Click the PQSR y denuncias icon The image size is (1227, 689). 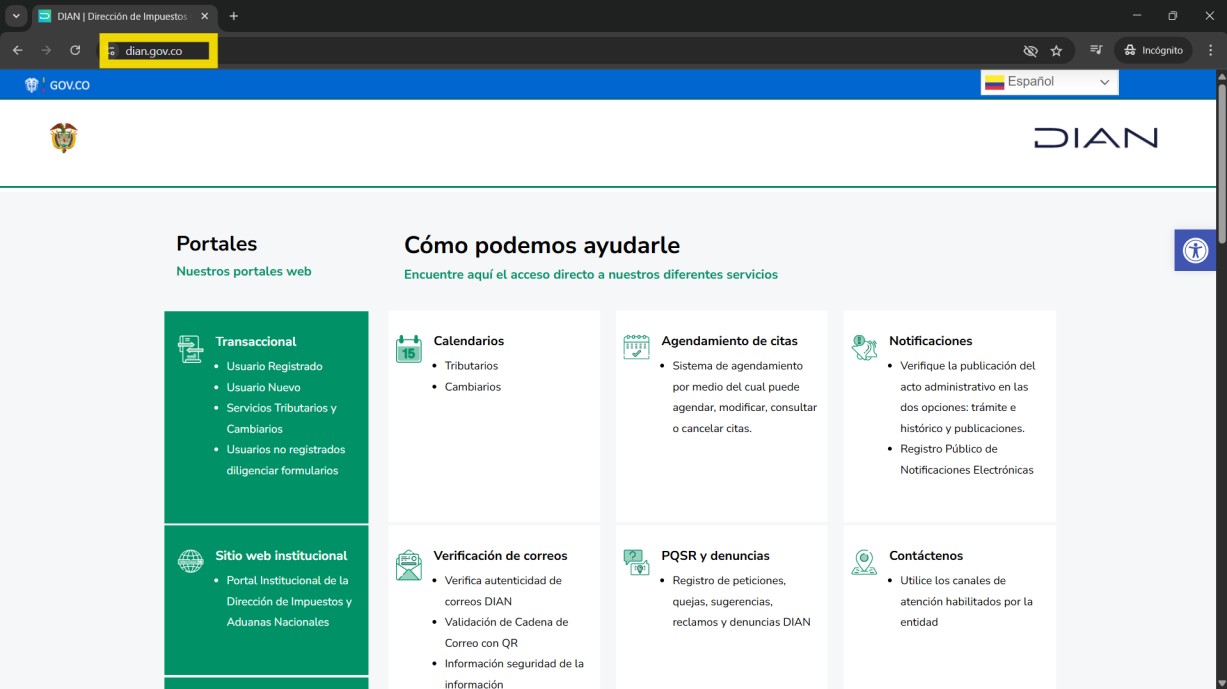click(x=636, y=562)
